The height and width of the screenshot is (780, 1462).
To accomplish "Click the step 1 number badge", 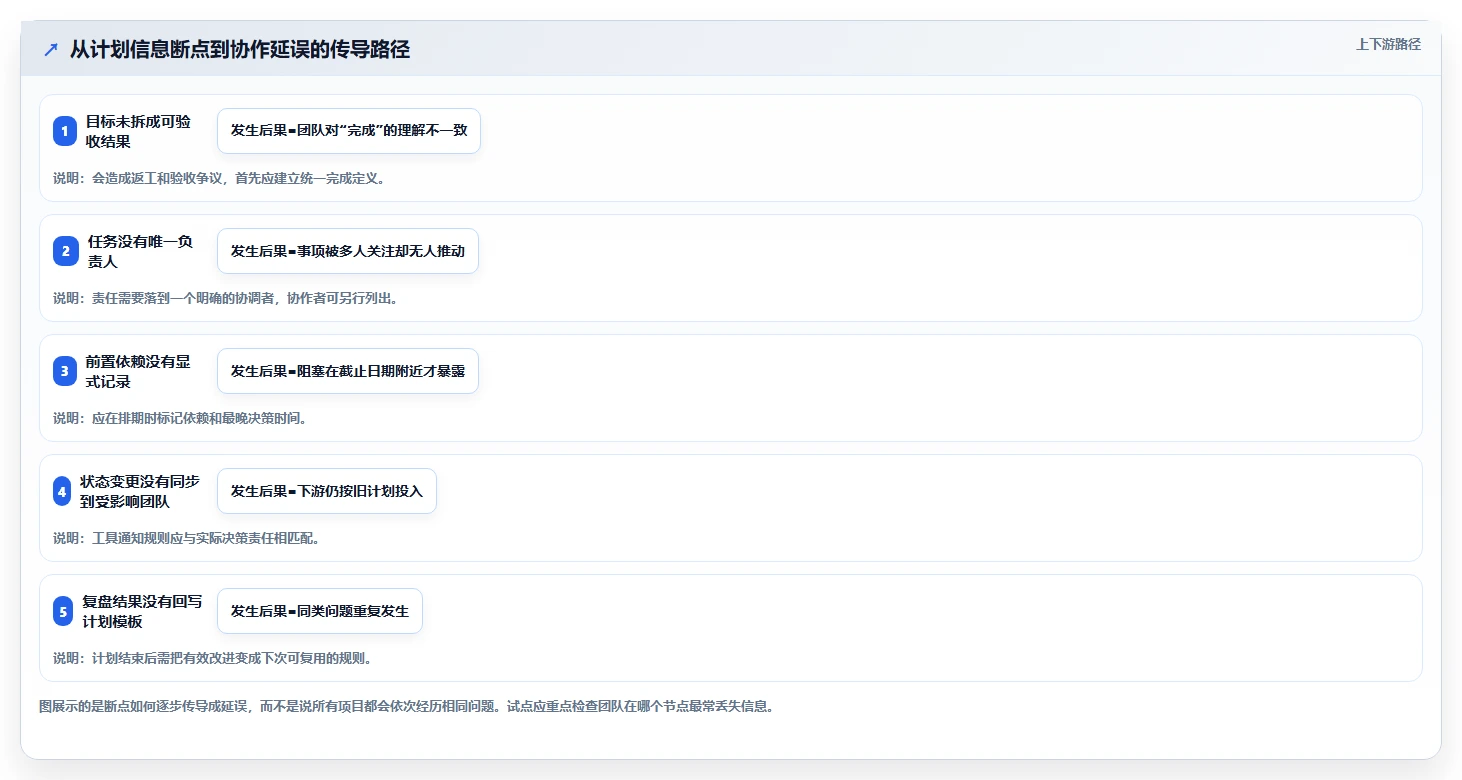I will point(65,131).
